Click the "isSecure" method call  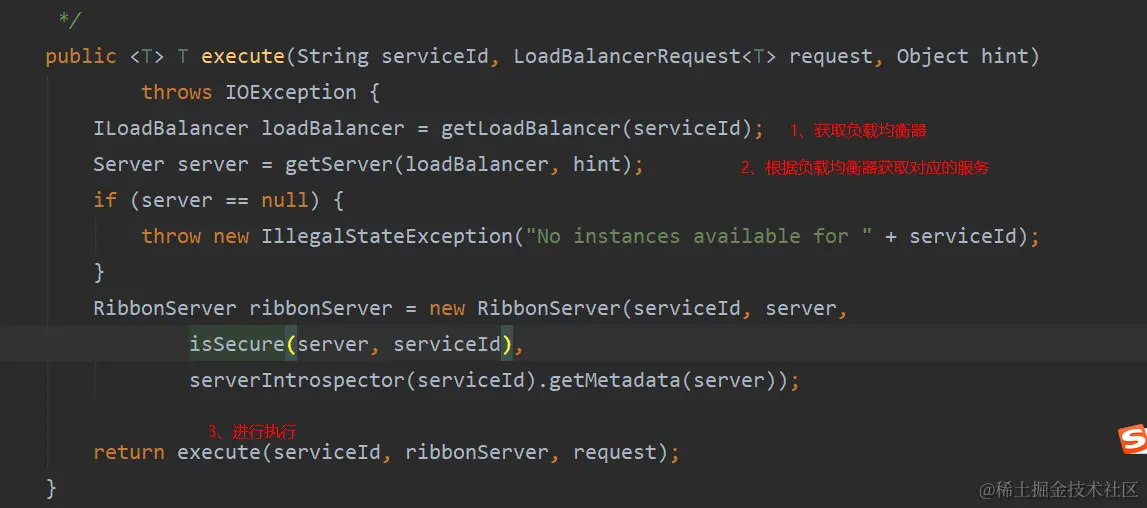pos(237,344)
